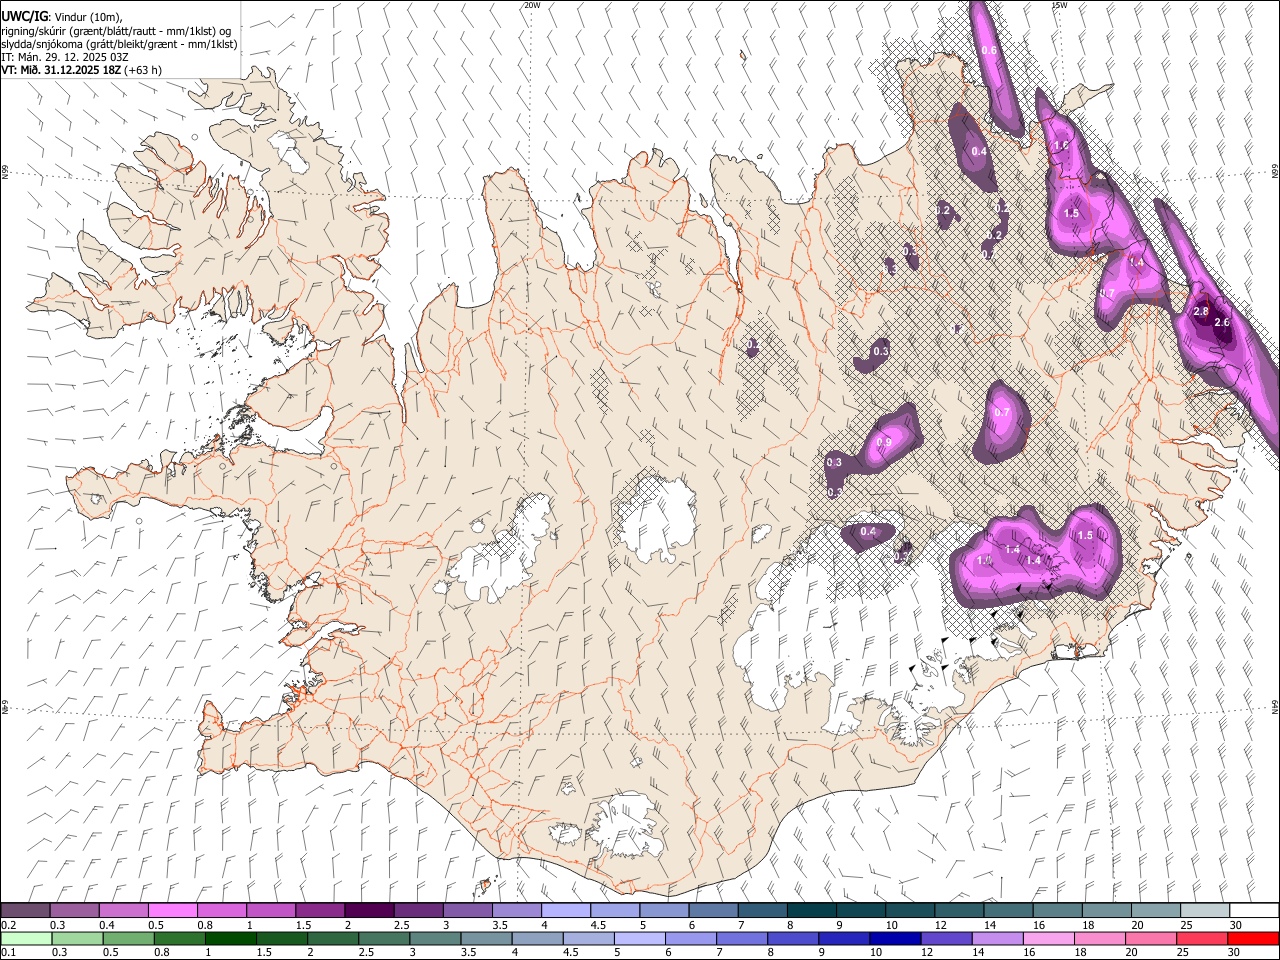
Task: Pick the bright red swatch after 30 in the lower scale
Action: pyautogui.click(x=1252, y=939)
